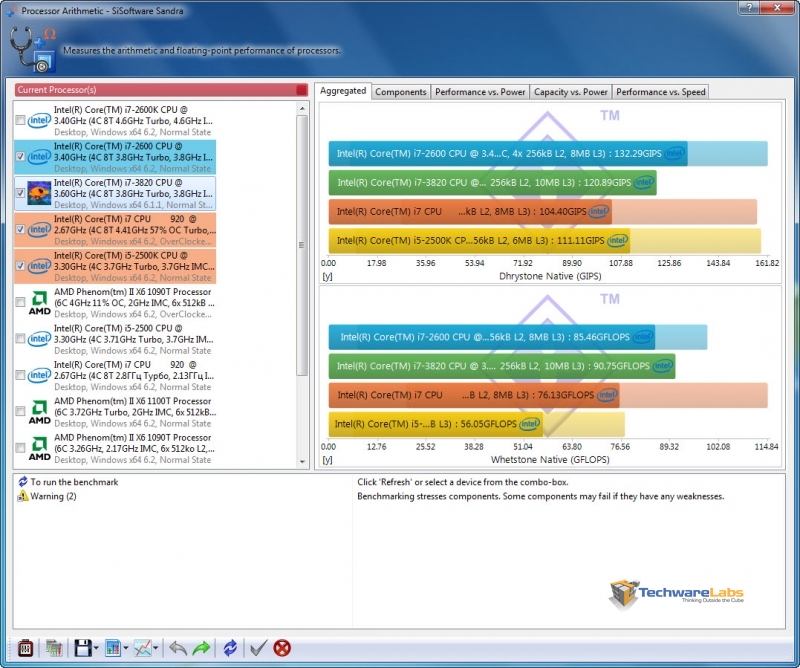Click the Intel logo beside i5-2500 3.71GHz Turbo entry
Screen dimensions: 800x668
coord(39,339)
